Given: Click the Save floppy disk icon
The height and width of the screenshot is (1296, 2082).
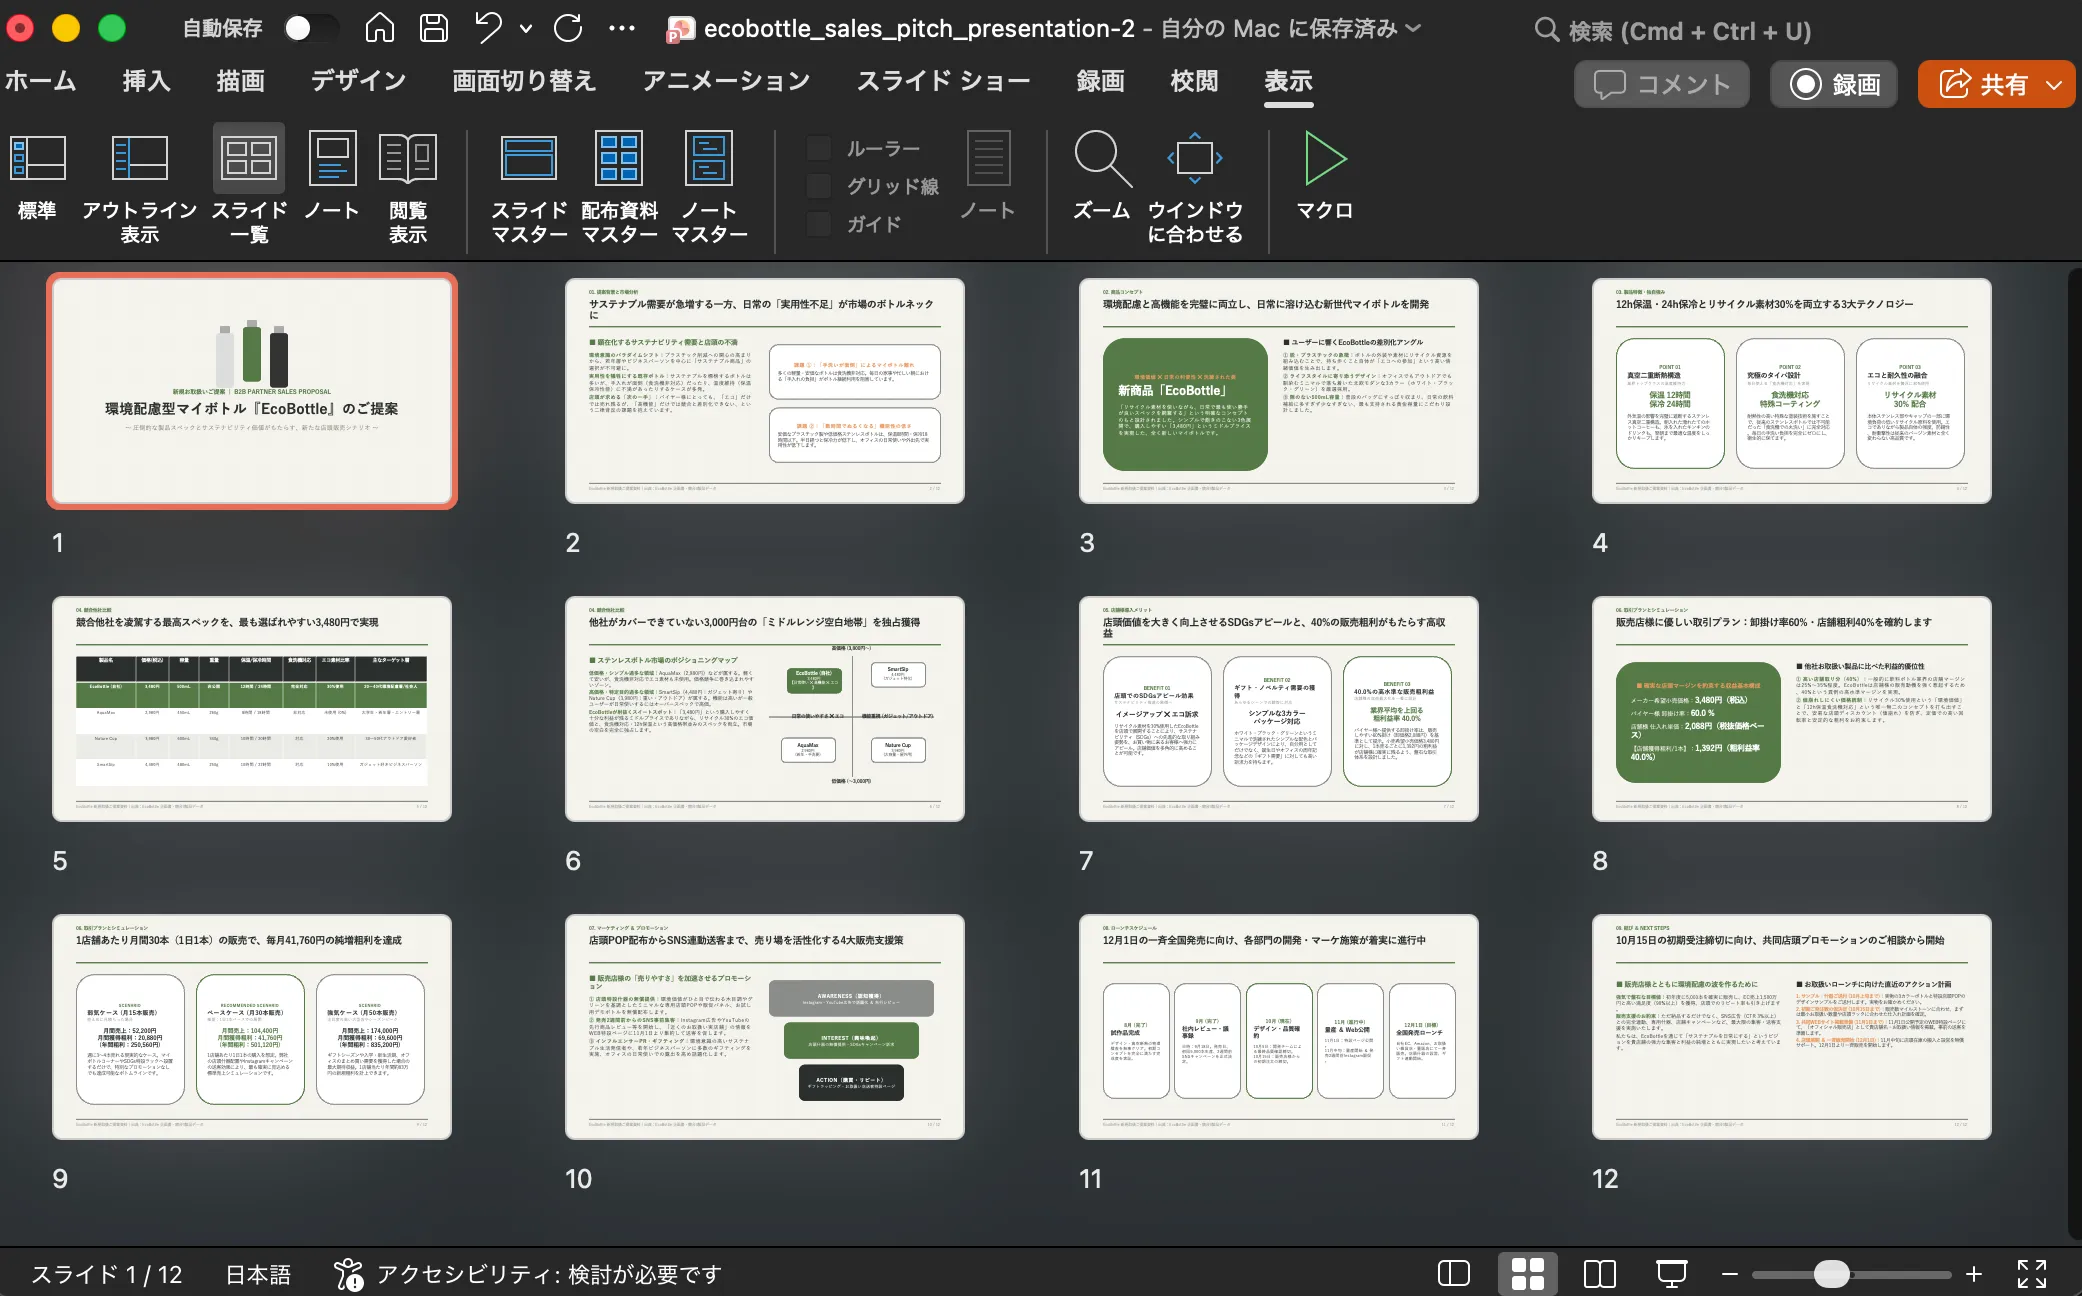Looking at the screenshot, I should tap(433, 28).
